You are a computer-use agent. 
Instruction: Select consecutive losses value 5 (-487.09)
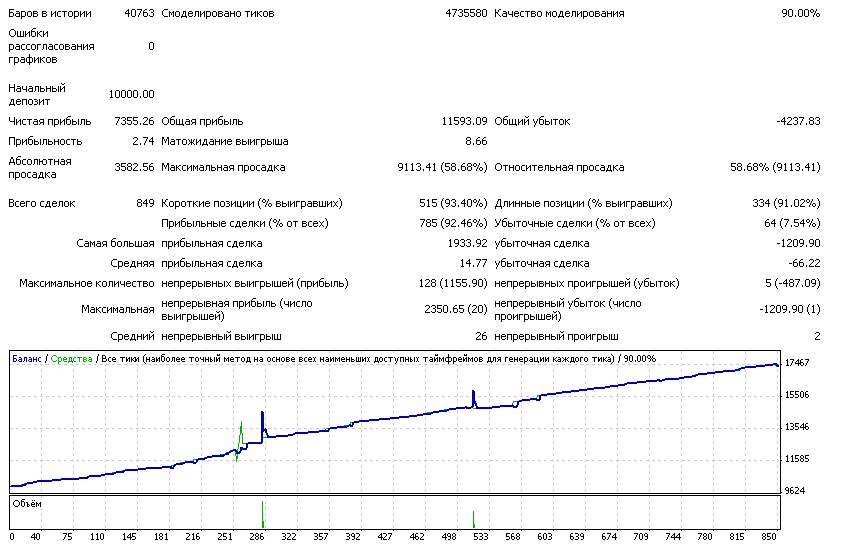[792, 283]
